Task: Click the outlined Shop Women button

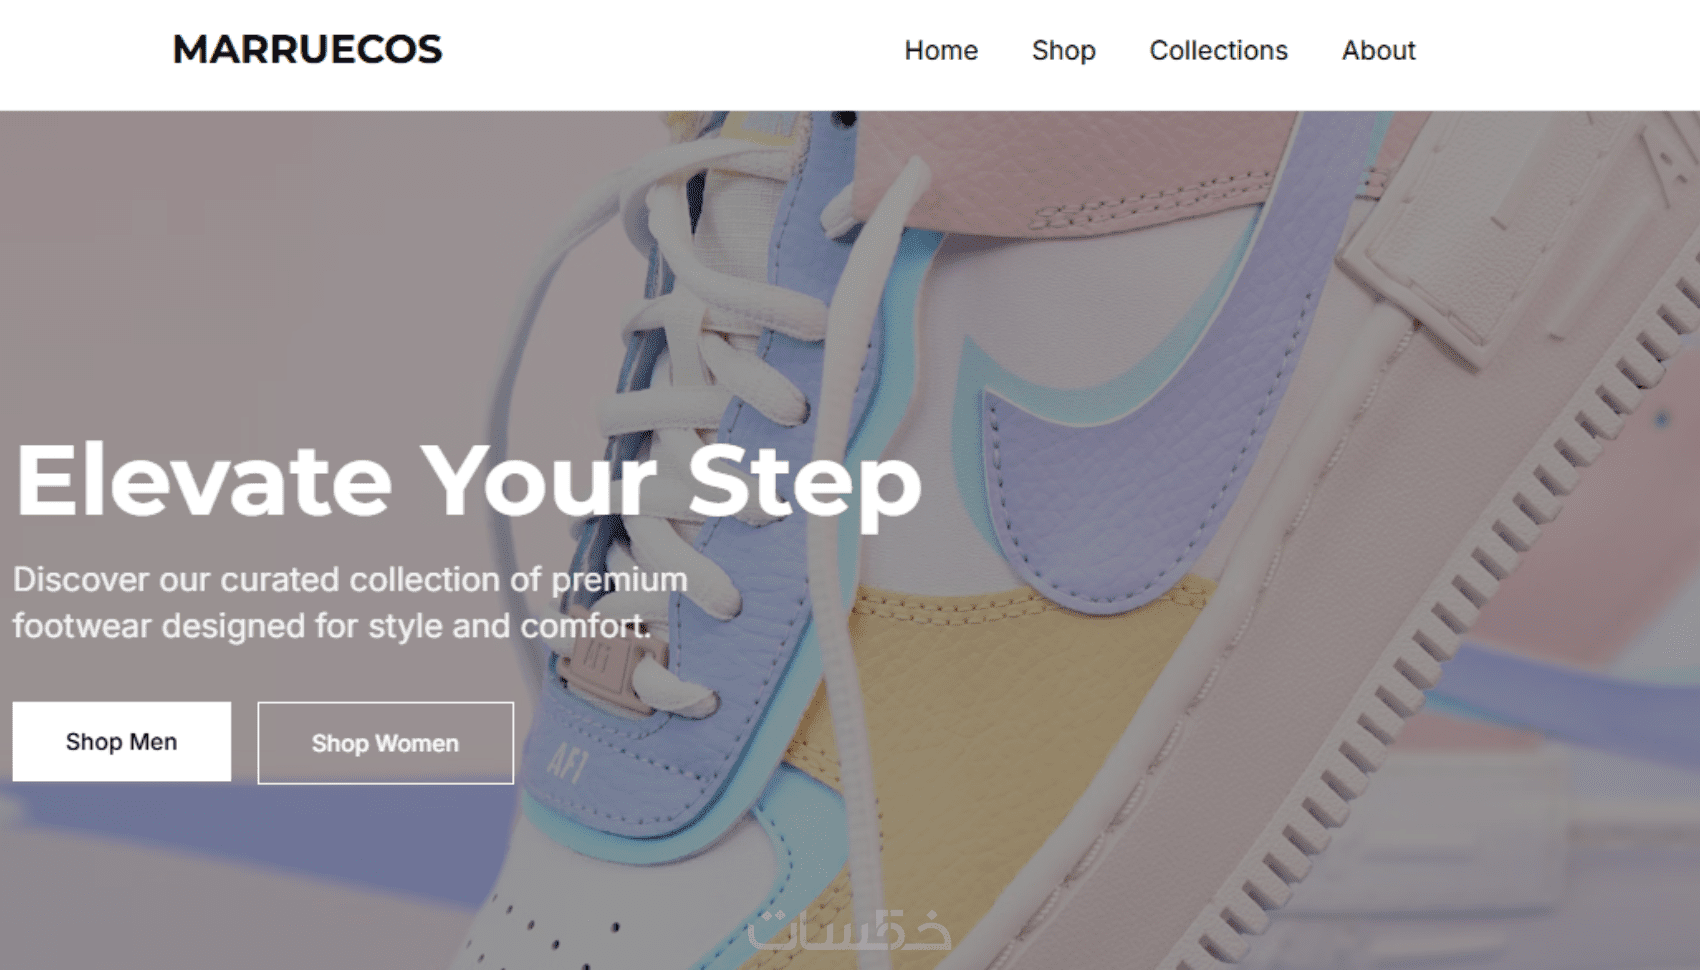Action: 385,743
